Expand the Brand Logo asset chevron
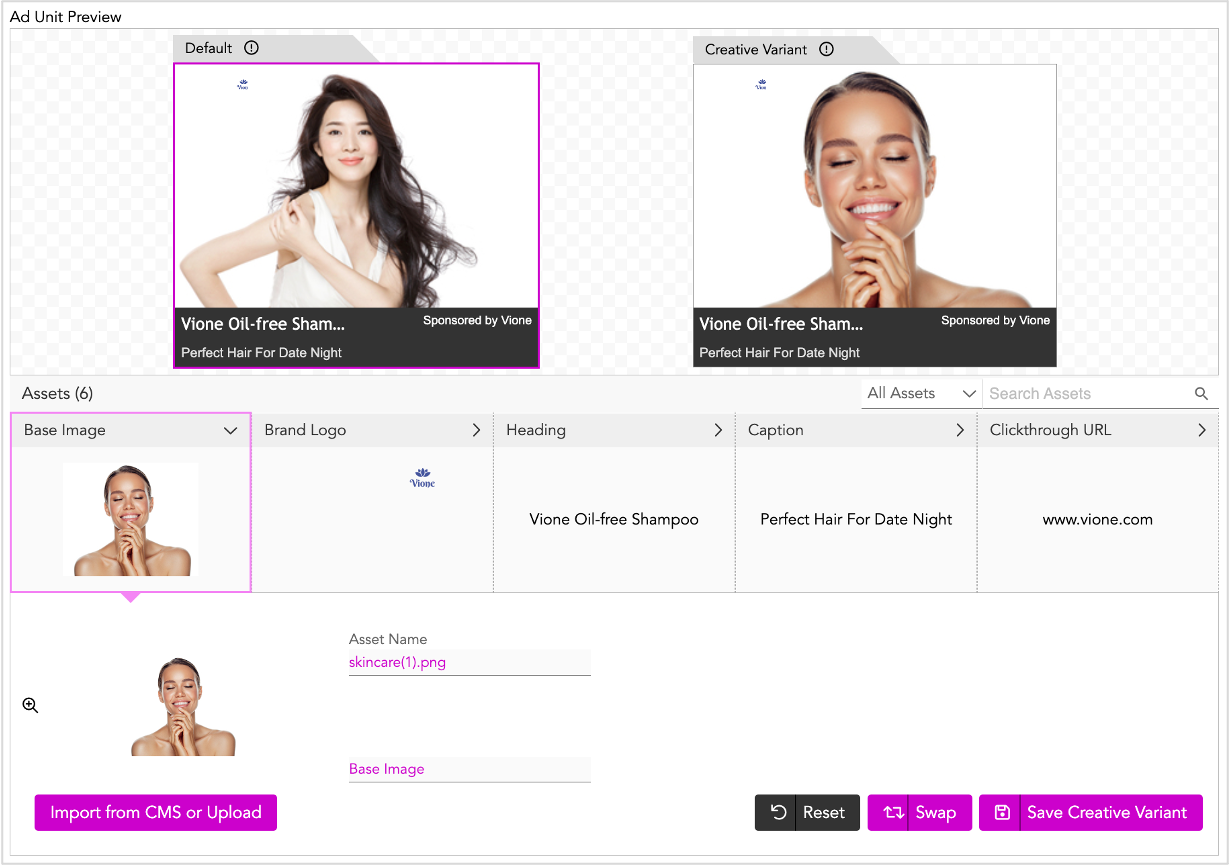Screen dimensions: 1230x866 476,430
